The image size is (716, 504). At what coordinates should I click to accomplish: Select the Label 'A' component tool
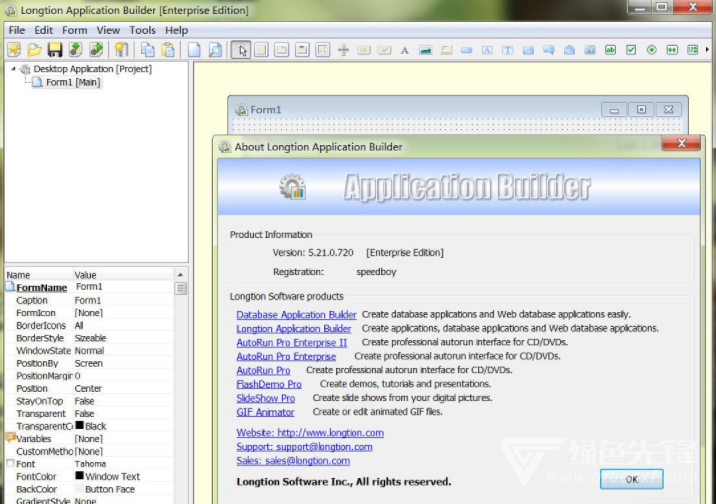tap(405, 49)
